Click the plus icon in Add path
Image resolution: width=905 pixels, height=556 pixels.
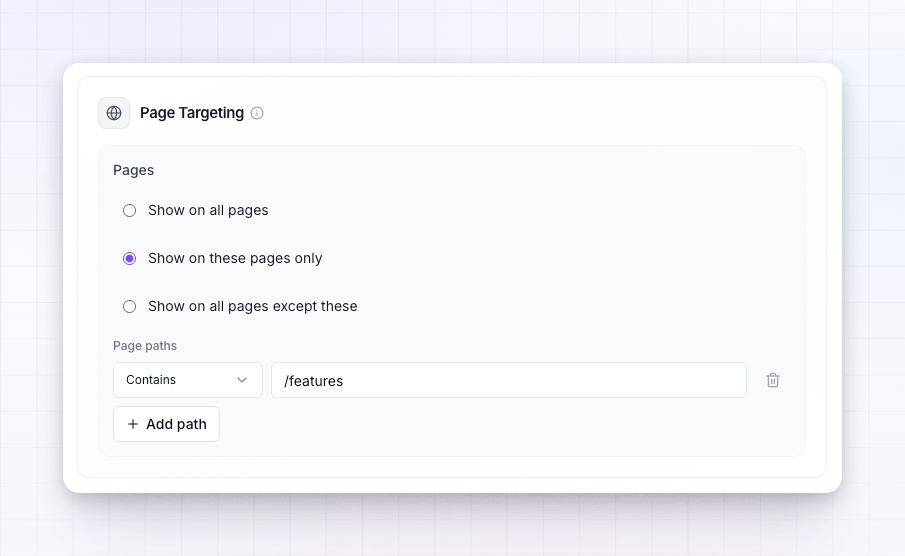(133, 424)
